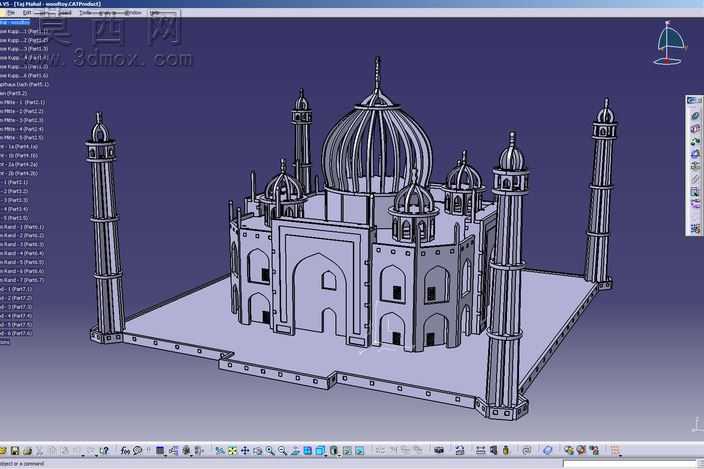Click the blue Isometric view box icon
Screen dimensions: 704x469
[308, 451]
